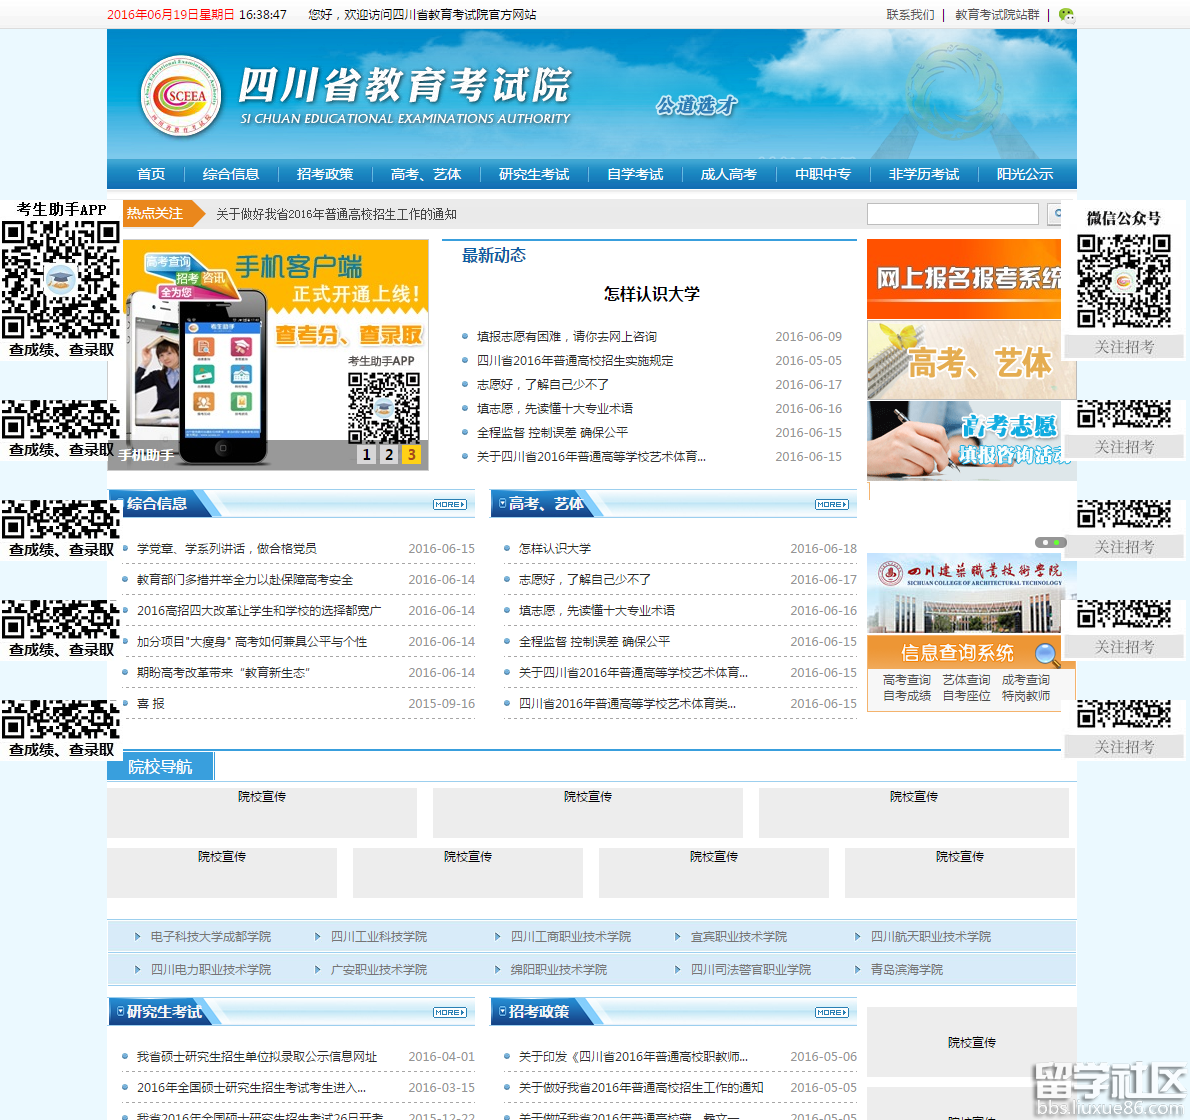
Task: Expand MORE in 综合信息 section
Action: (450, 505)
